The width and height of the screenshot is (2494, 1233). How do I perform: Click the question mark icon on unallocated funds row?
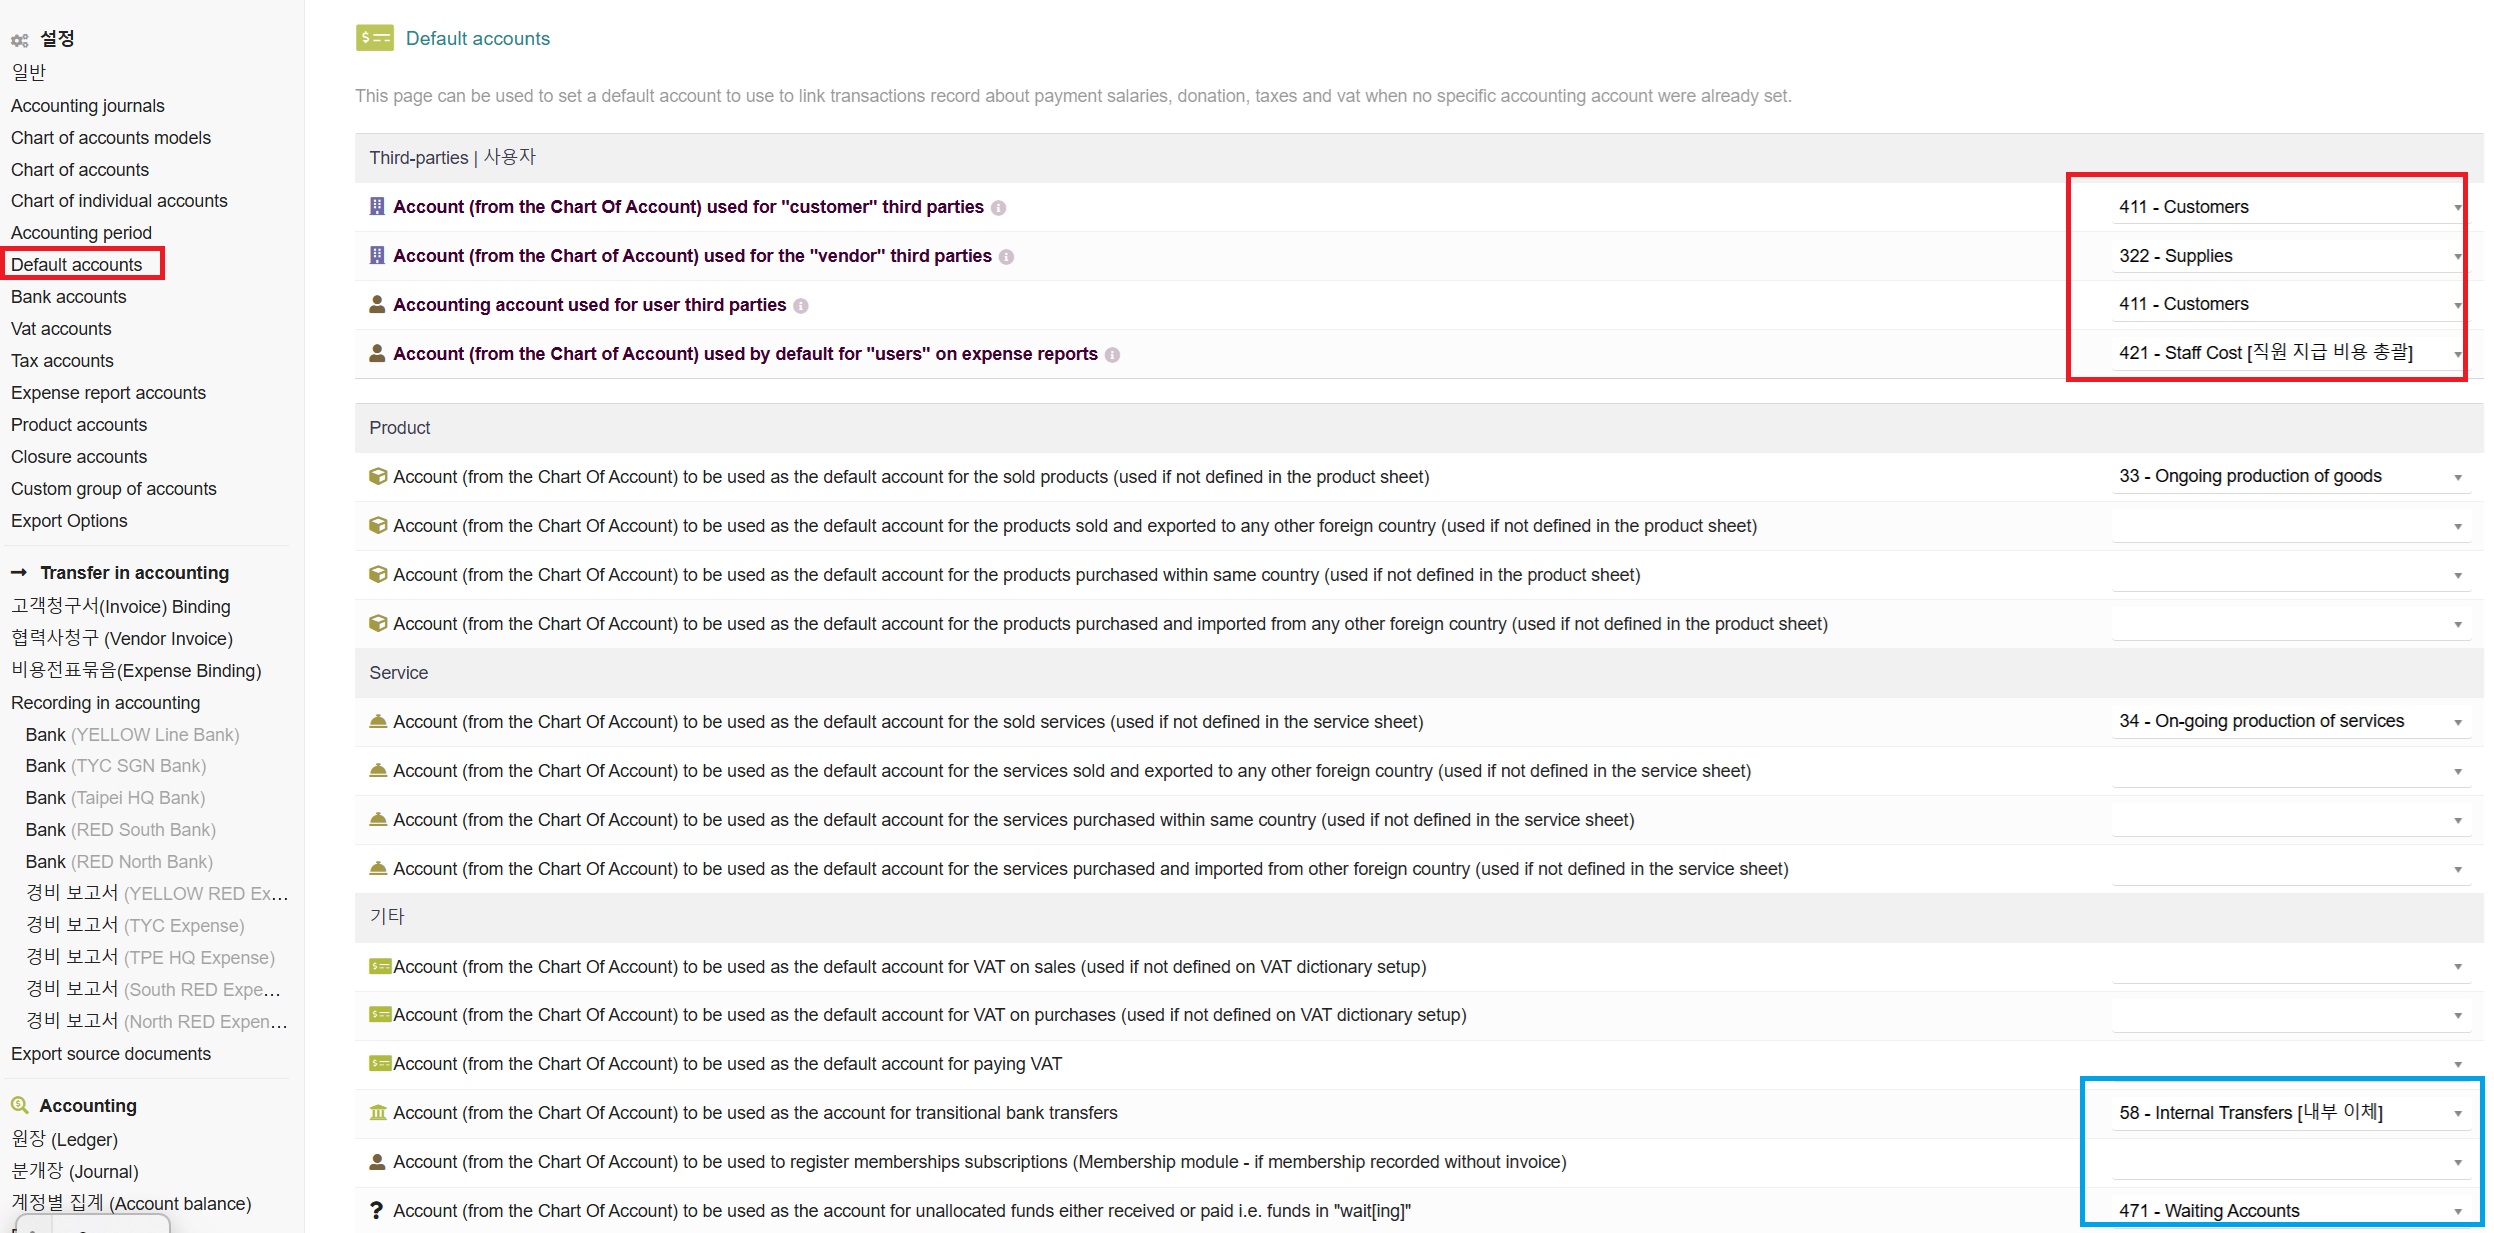(x=376, y=1211)
